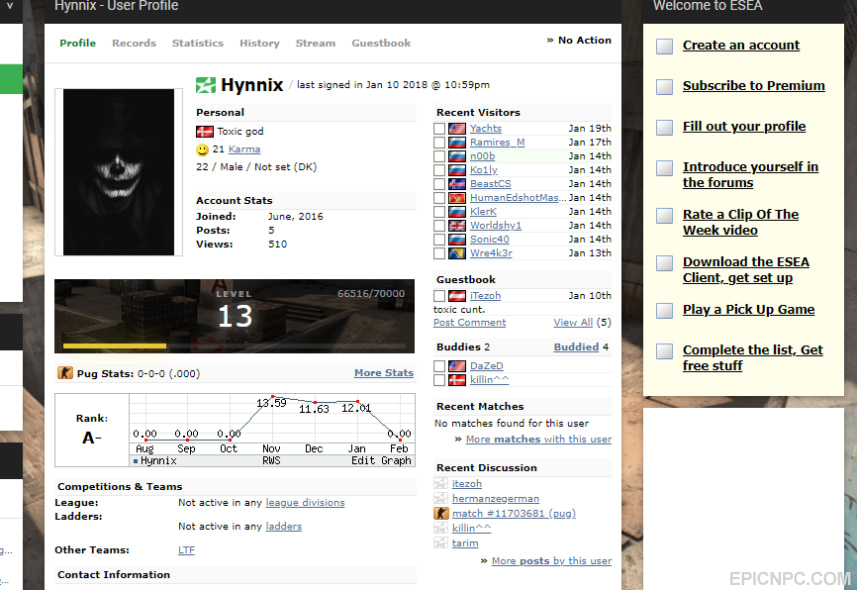Tick the checkbox next to Ramires_M
This screenshot has height=590, width=857.
click(x=439, y=142)
